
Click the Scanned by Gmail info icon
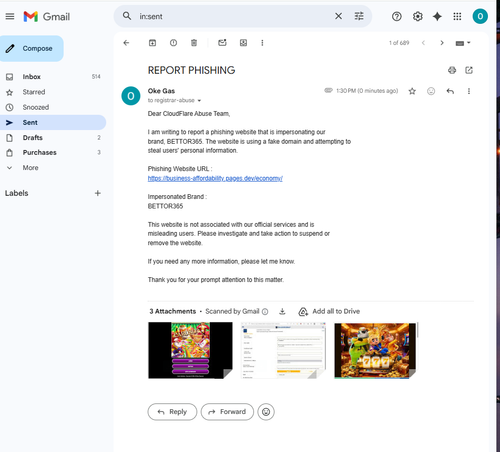pos(265,312)
